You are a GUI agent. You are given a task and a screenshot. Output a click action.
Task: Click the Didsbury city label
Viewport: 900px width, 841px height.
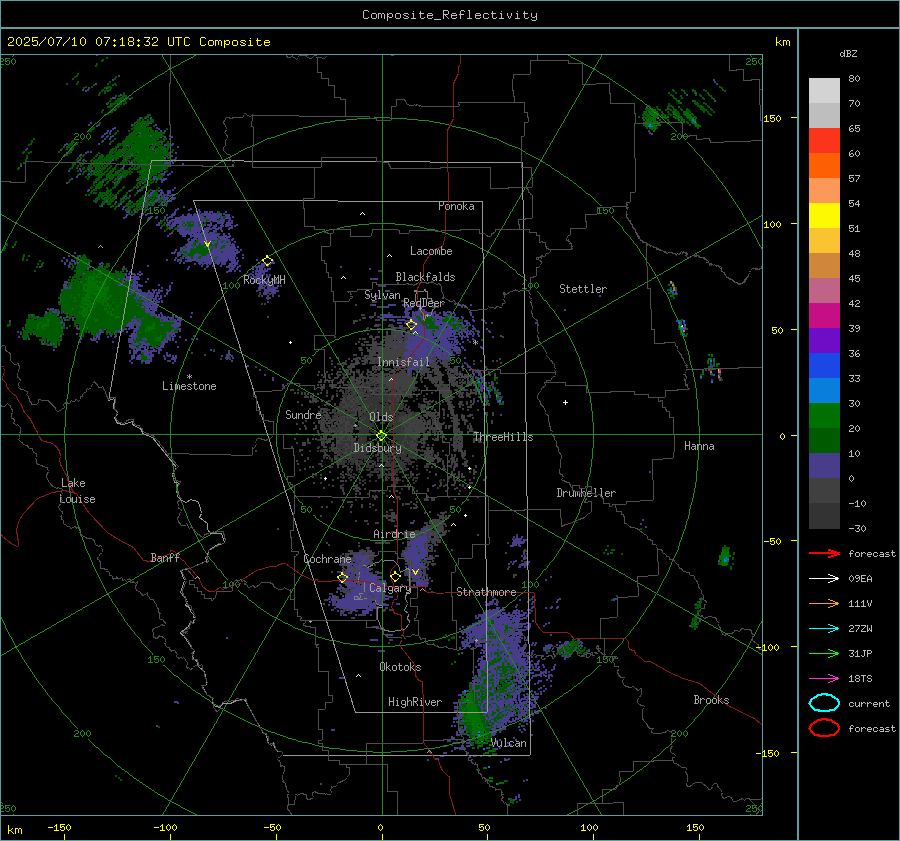tap(378, 448)
